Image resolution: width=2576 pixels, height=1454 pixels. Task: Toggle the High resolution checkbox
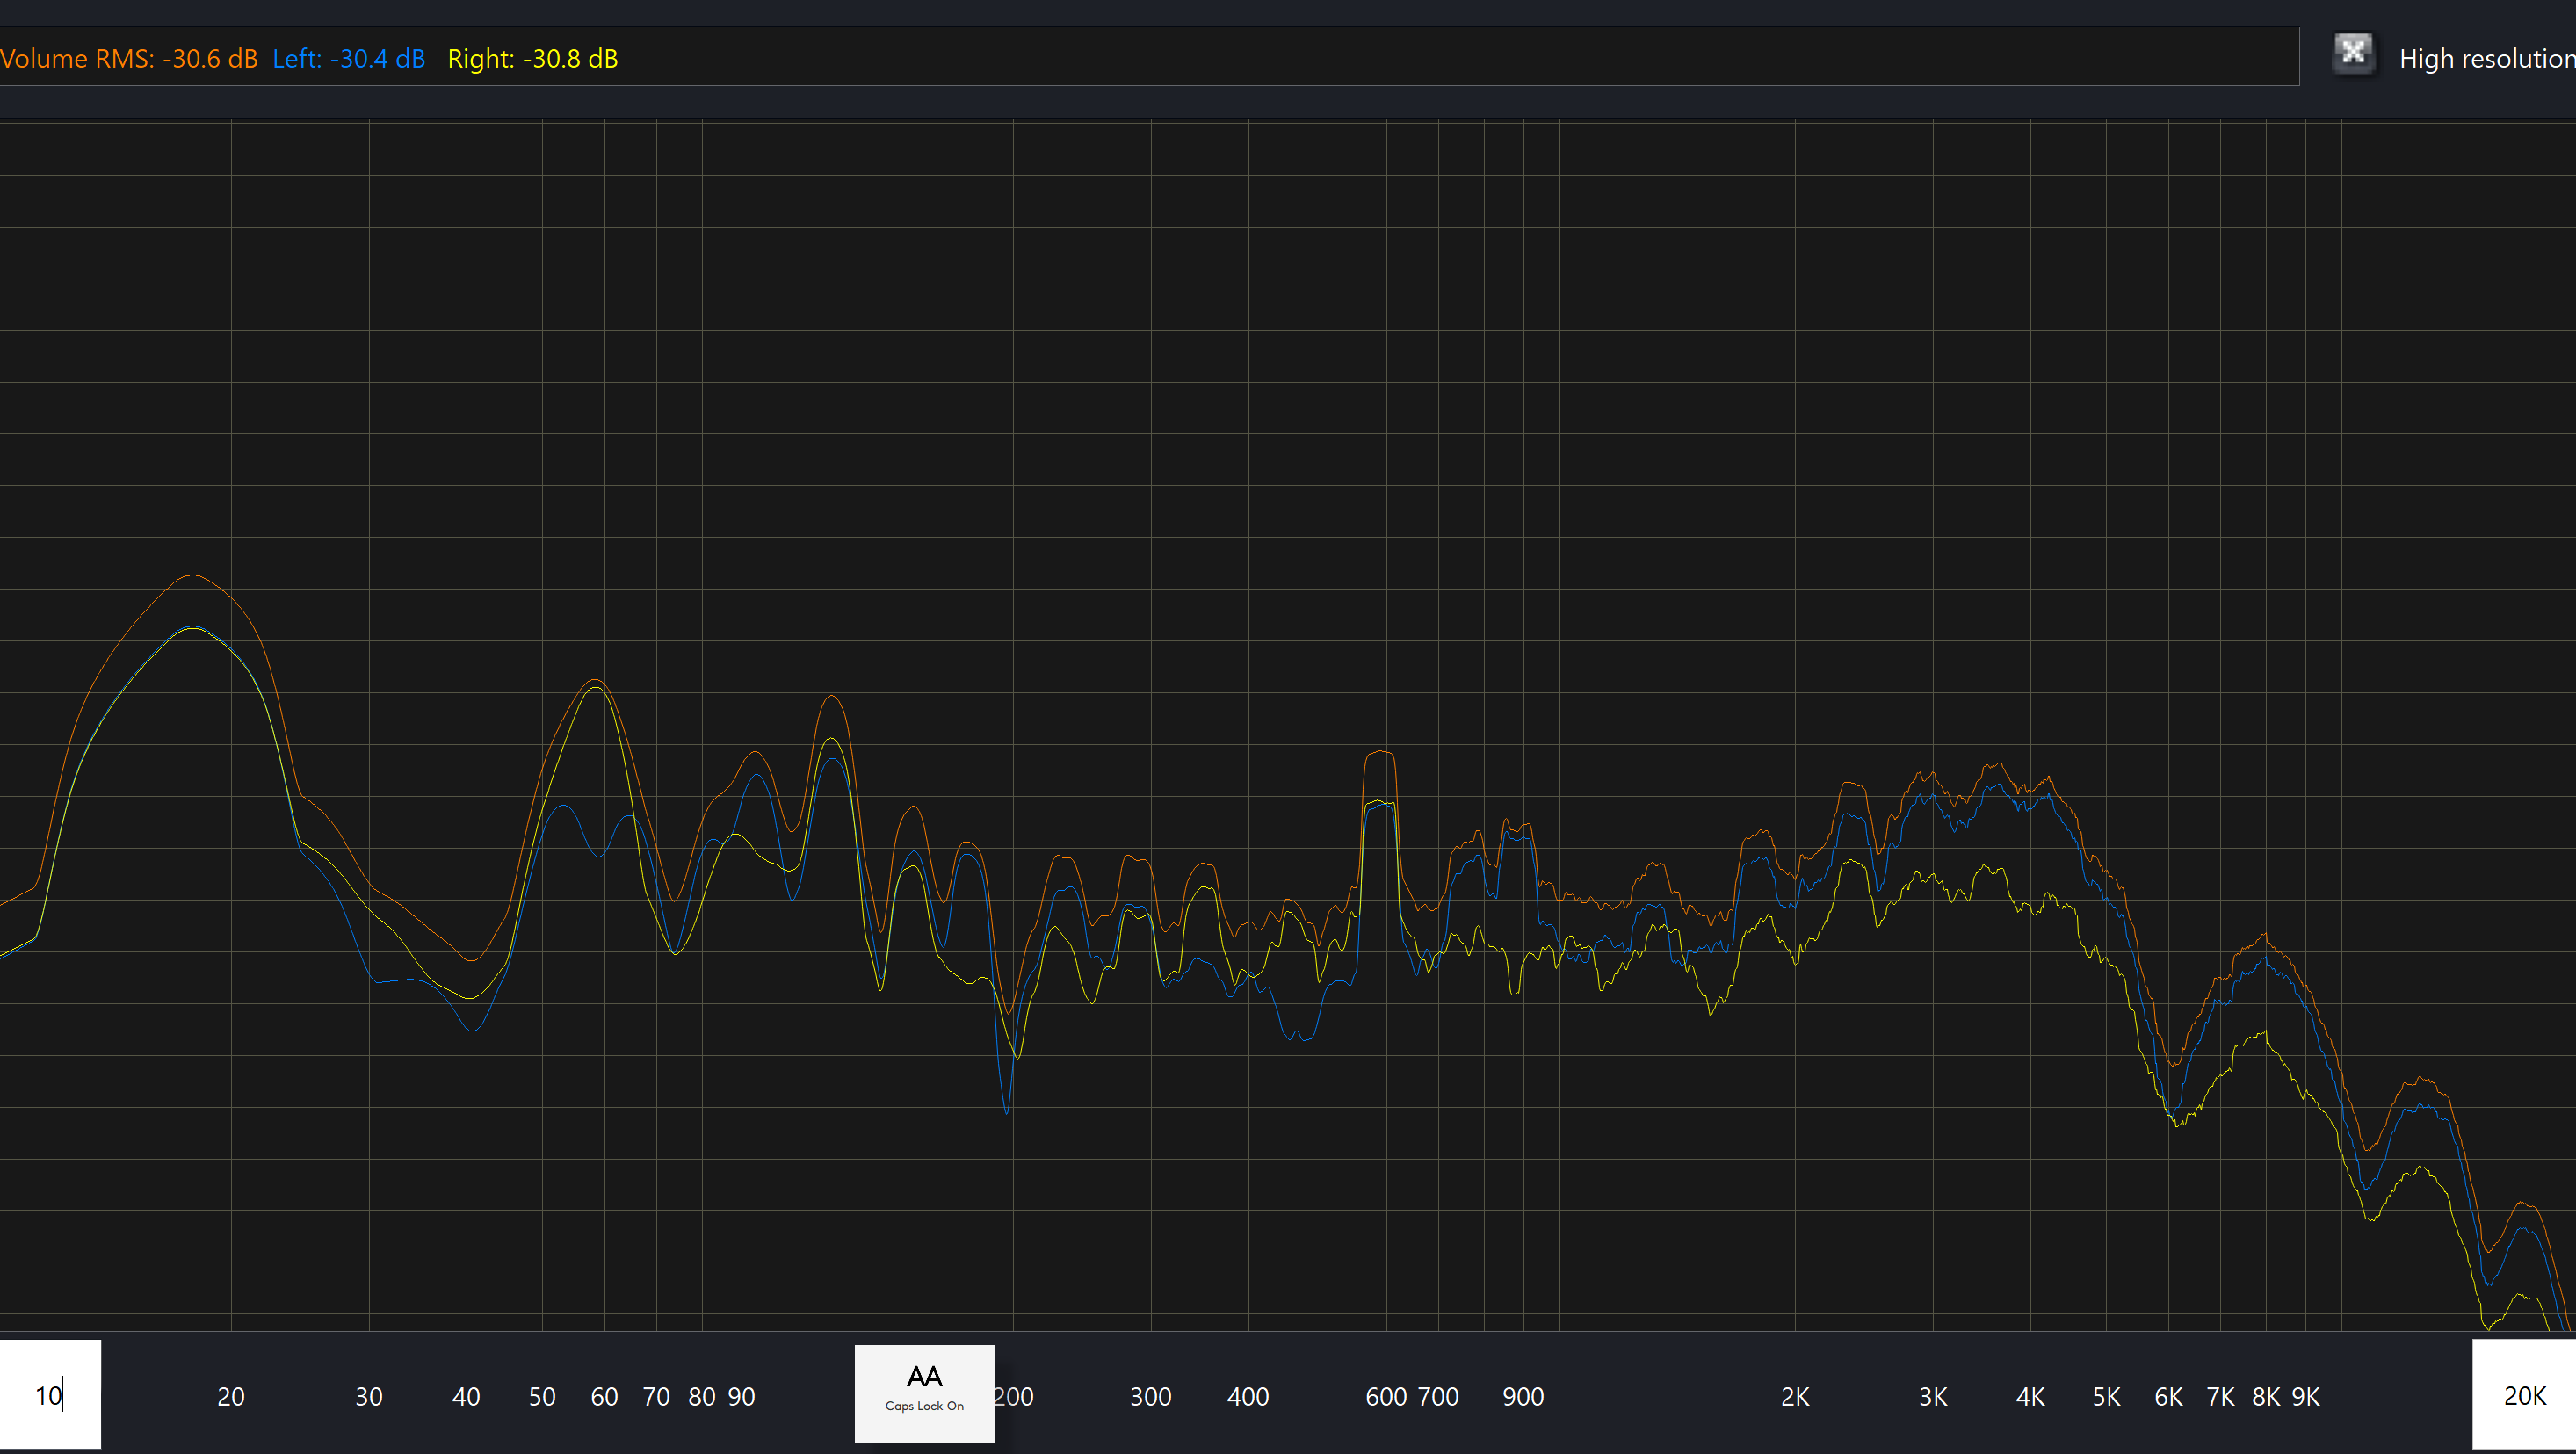pyautogui.click(x=2353, y=52)
